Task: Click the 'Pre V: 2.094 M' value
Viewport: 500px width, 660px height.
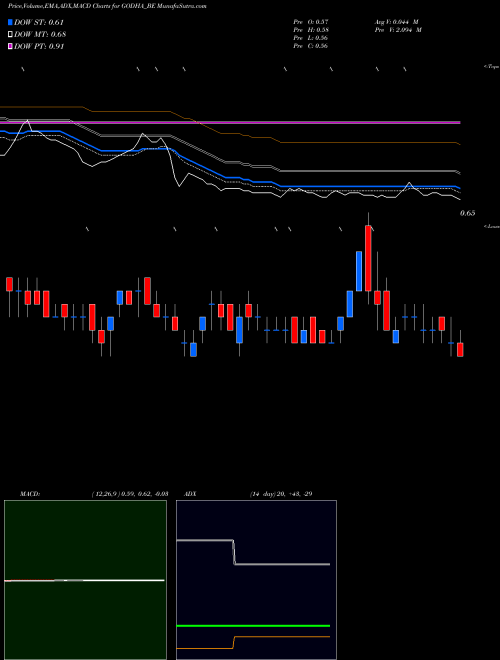Action: coord(398,30)
